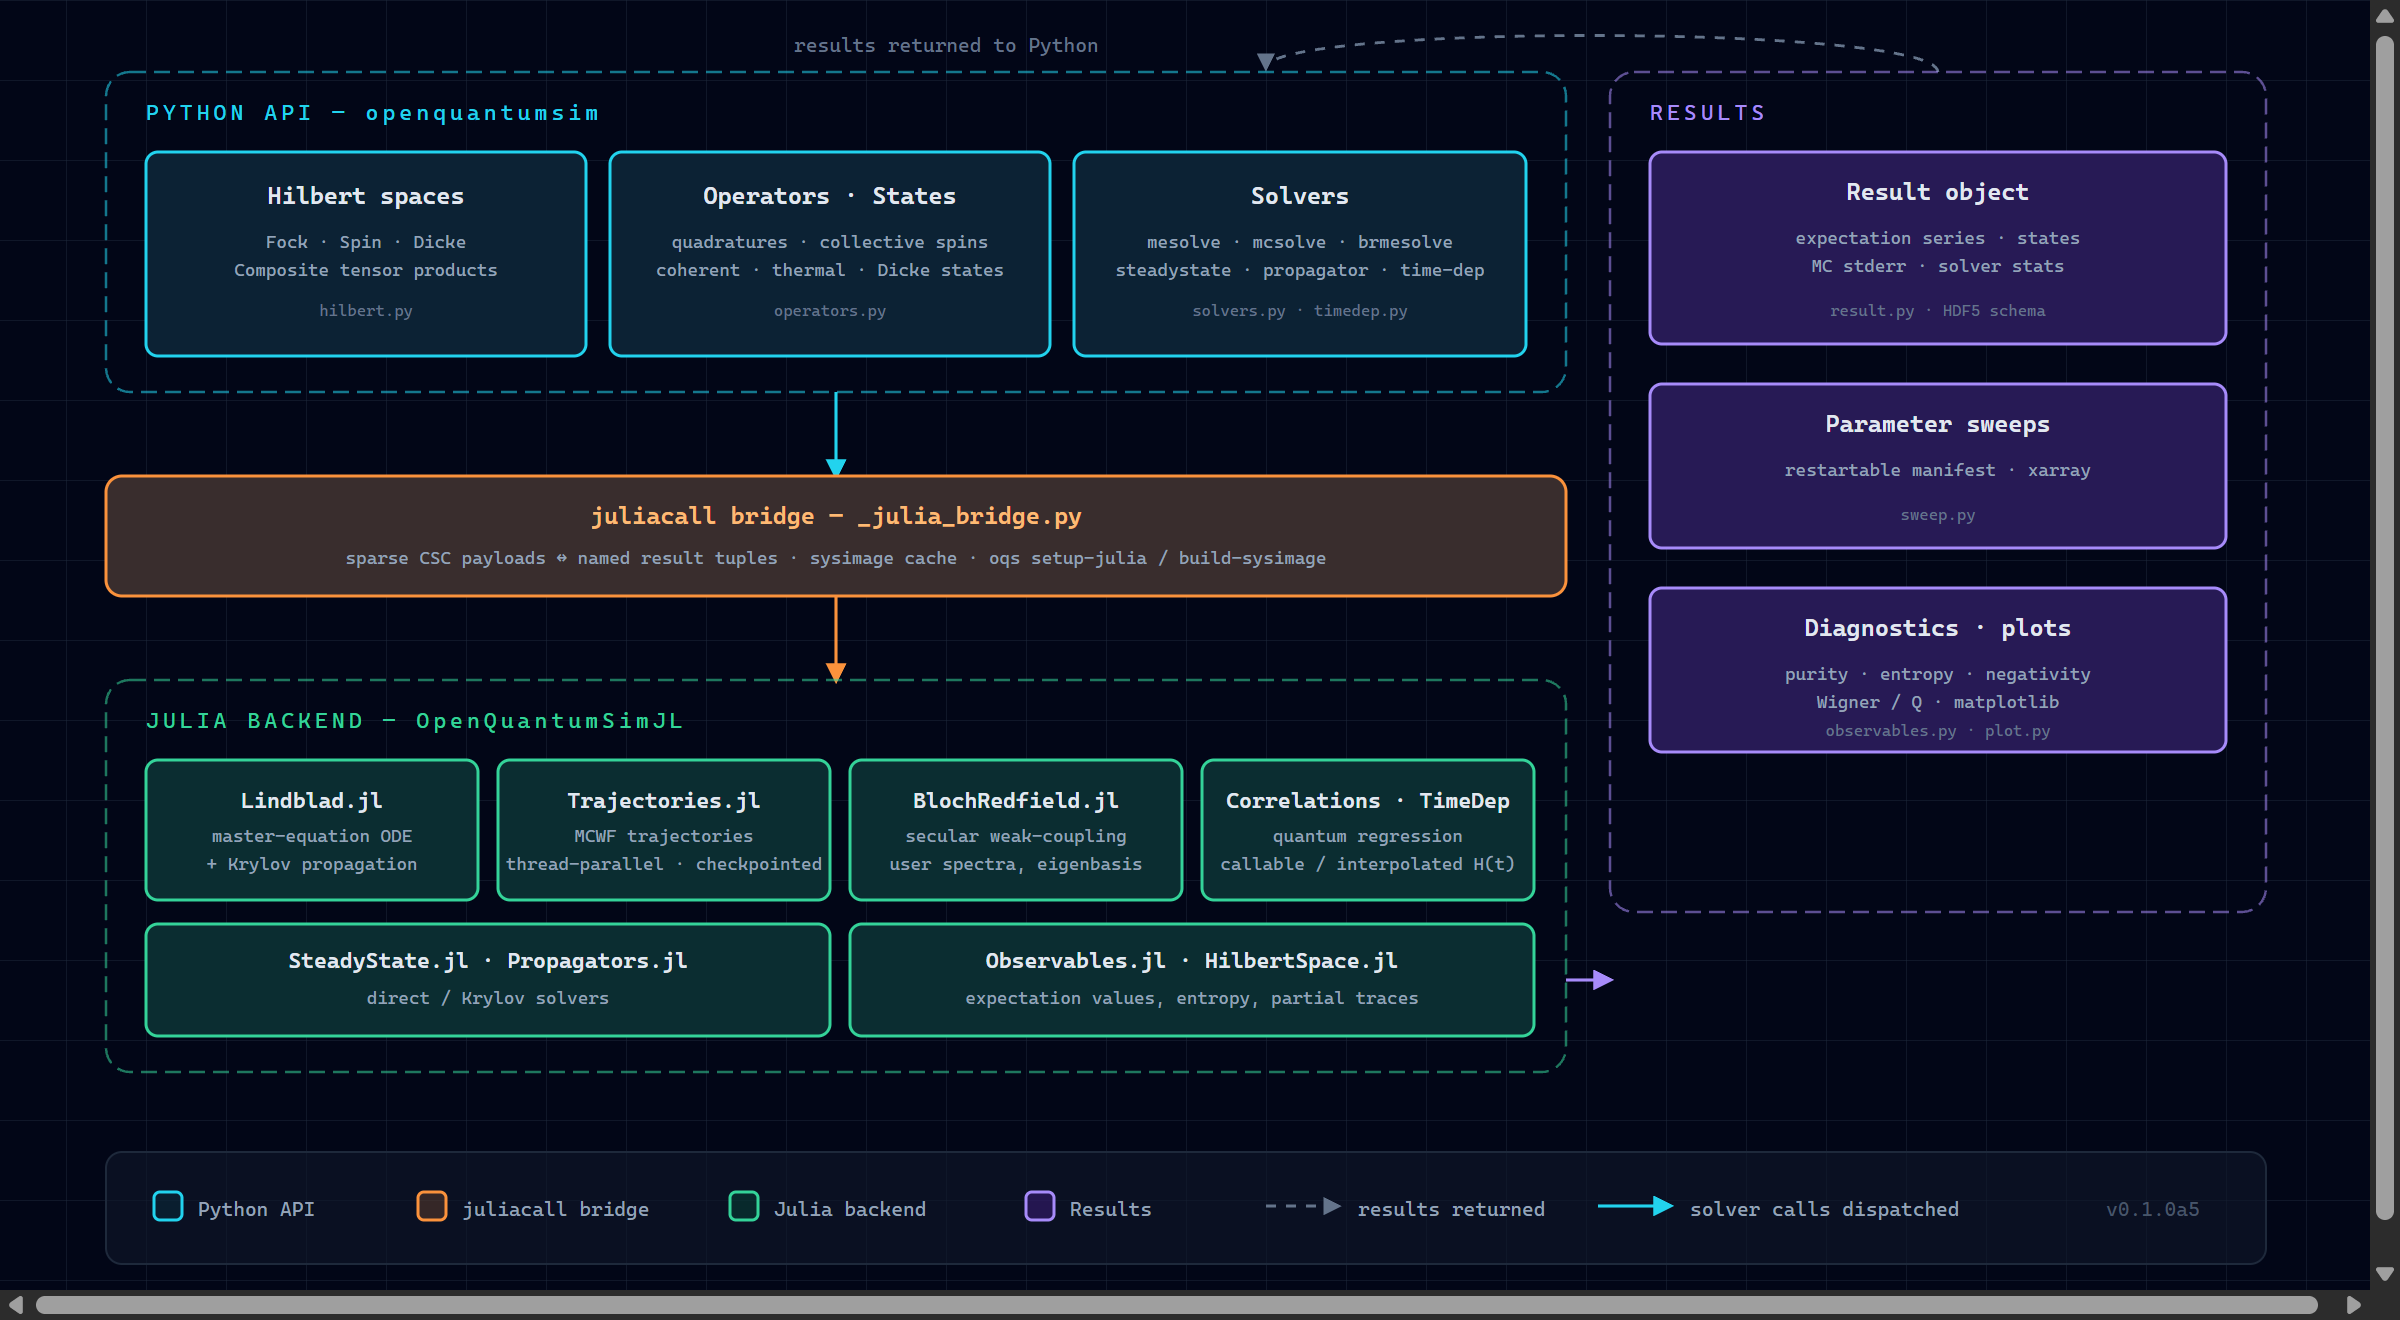Click the dashed results-returned arrow in legend

click(x=1303, y=1206)
